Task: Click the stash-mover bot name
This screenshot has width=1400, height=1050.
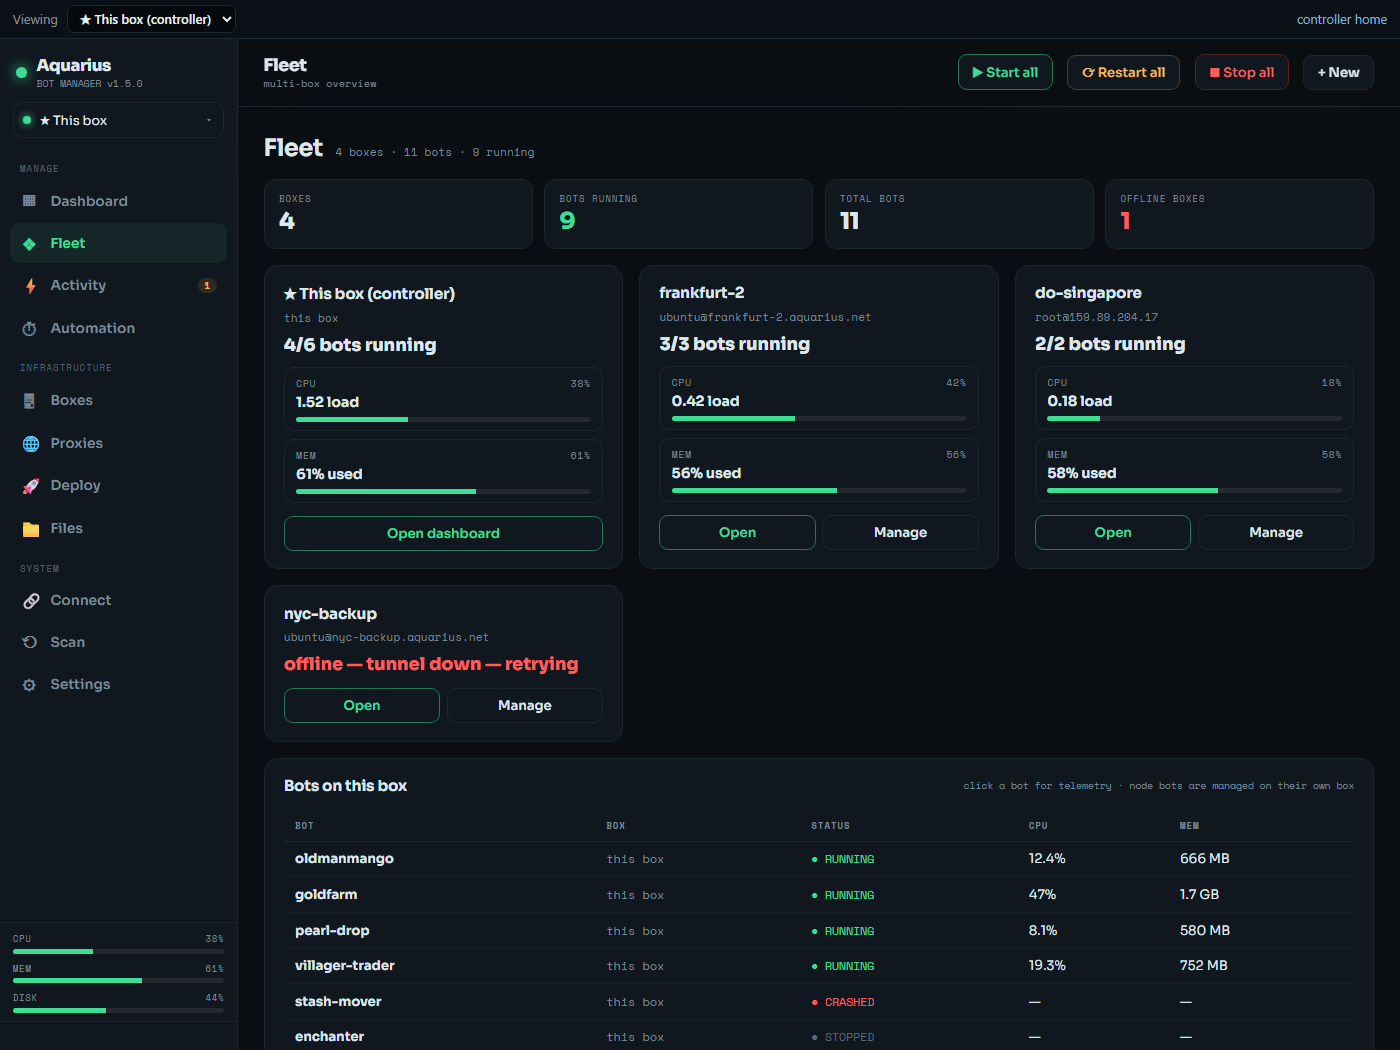Action: pyautogui.click(x=338, y=1001)
